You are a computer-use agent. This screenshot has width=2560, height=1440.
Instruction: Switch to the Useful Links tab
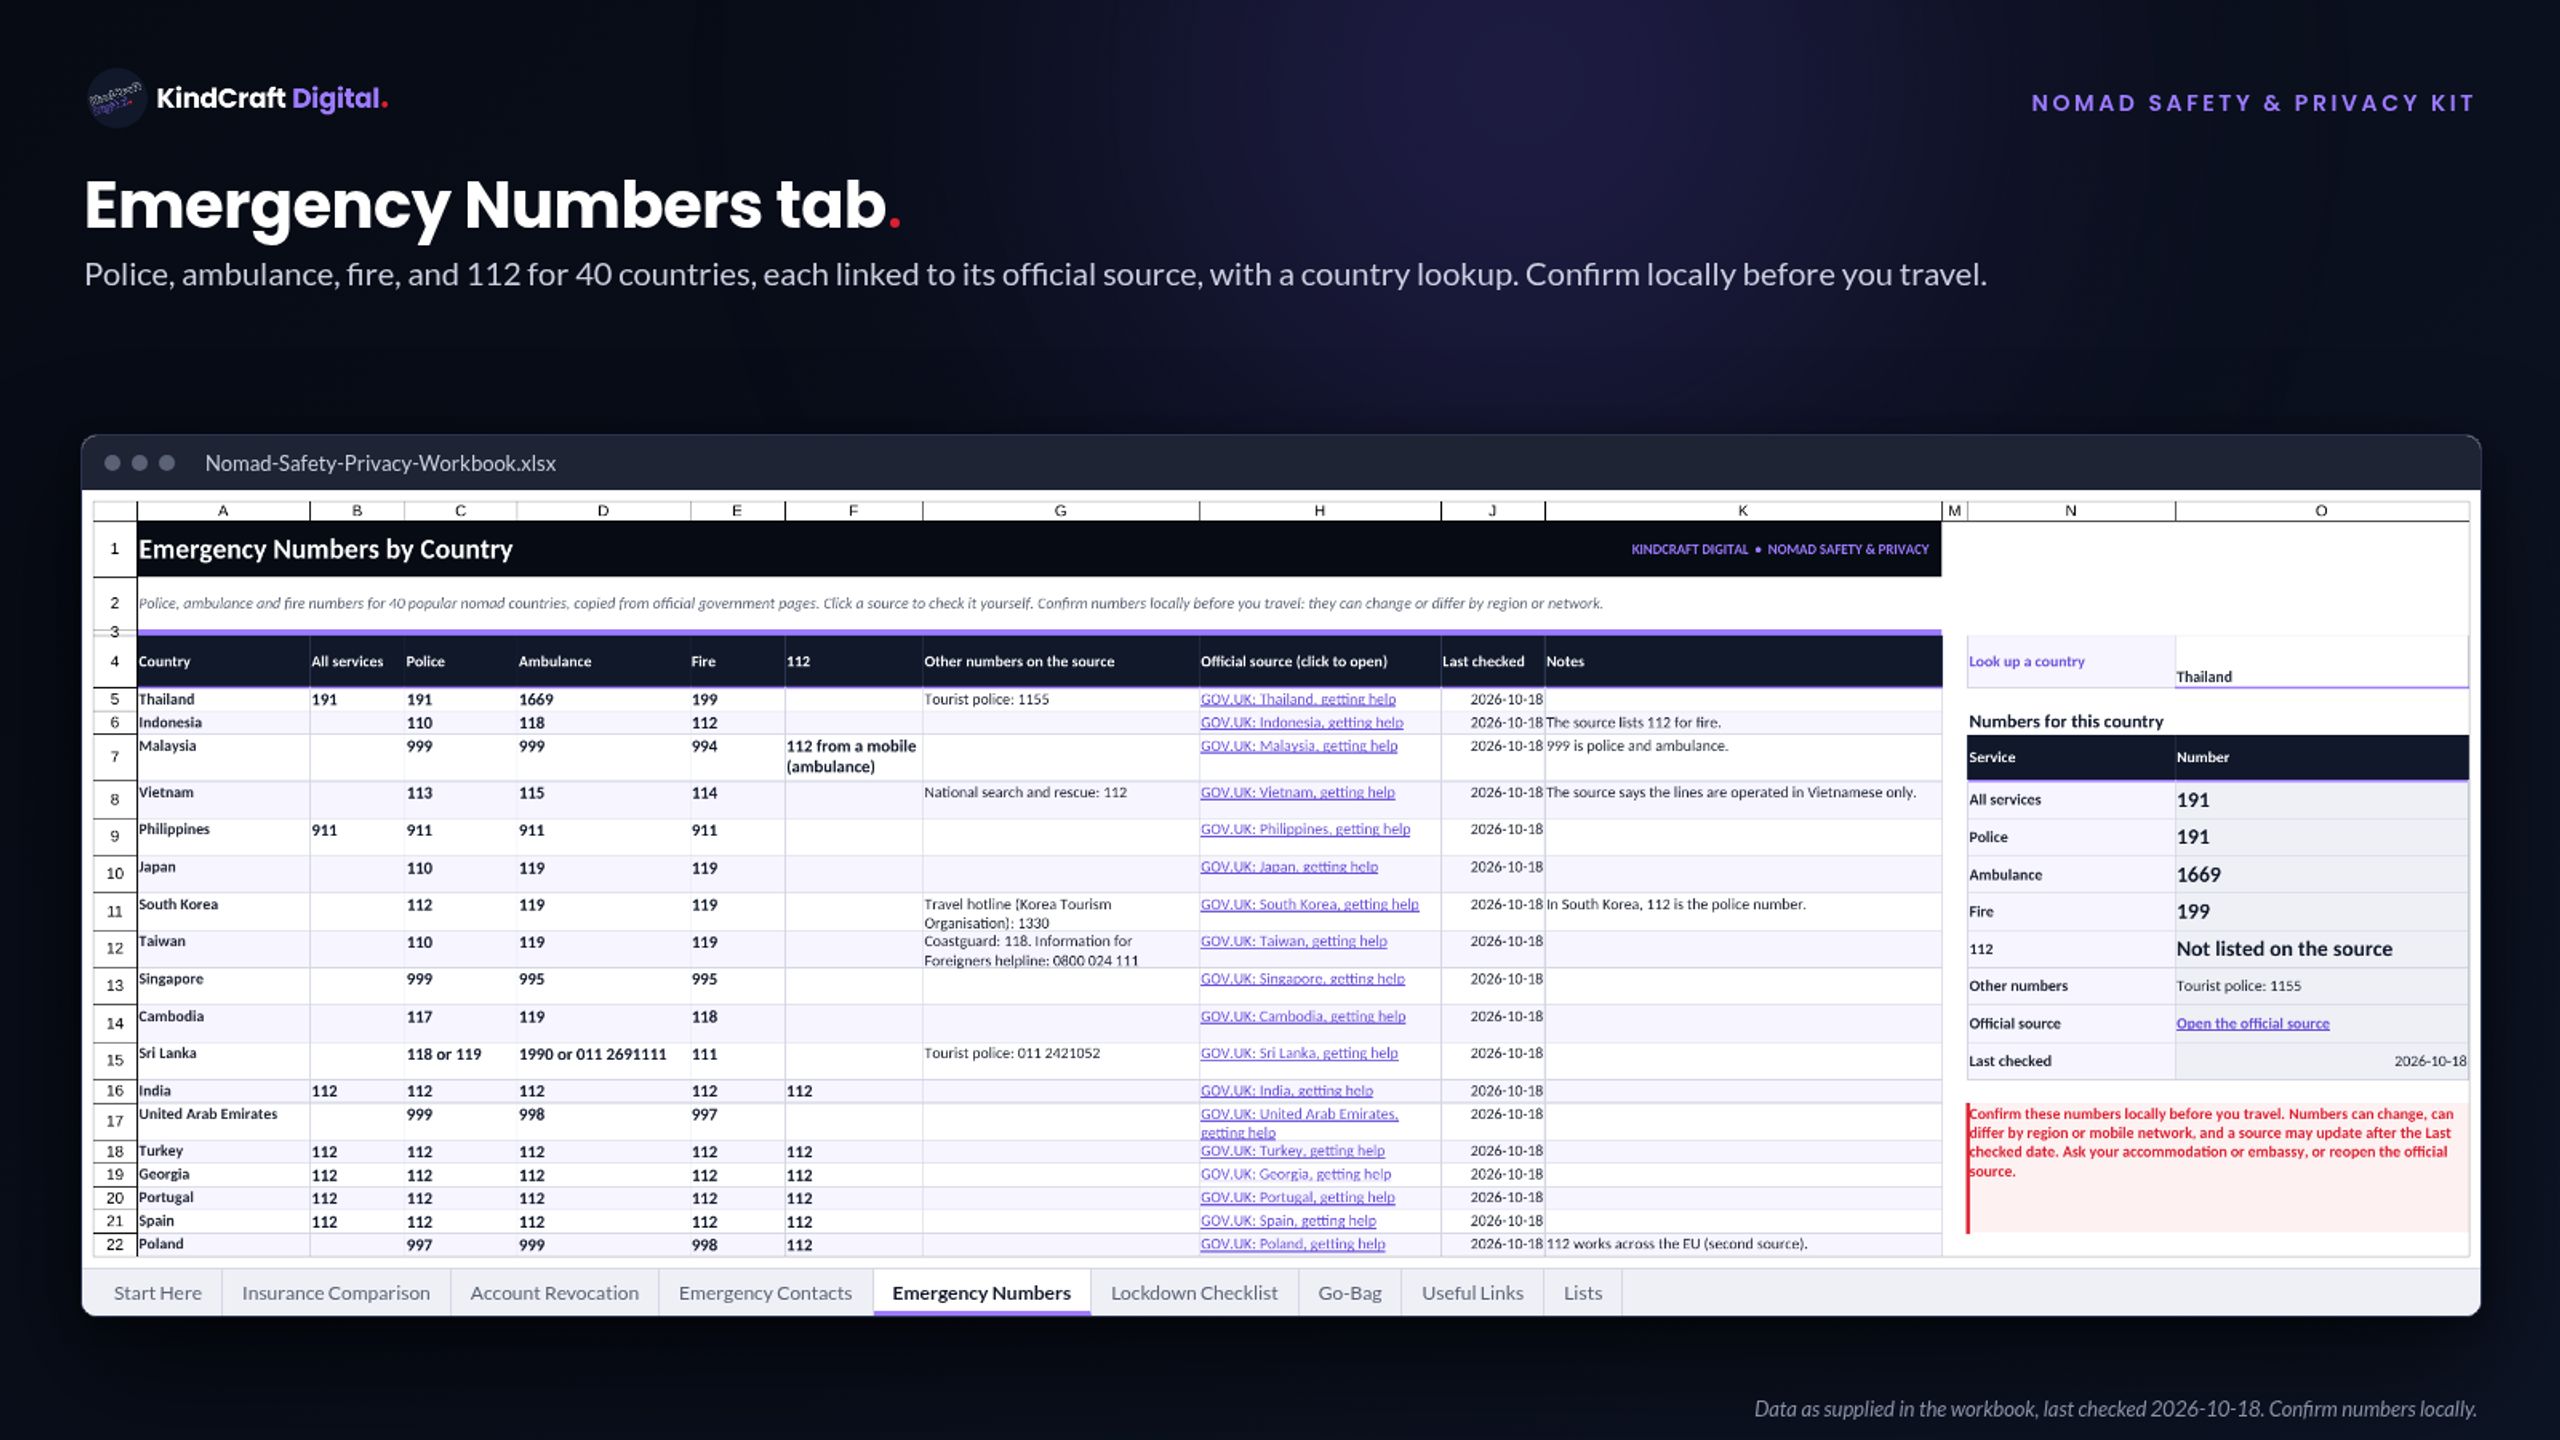pyautogui.click(x=1472, y=1292)
